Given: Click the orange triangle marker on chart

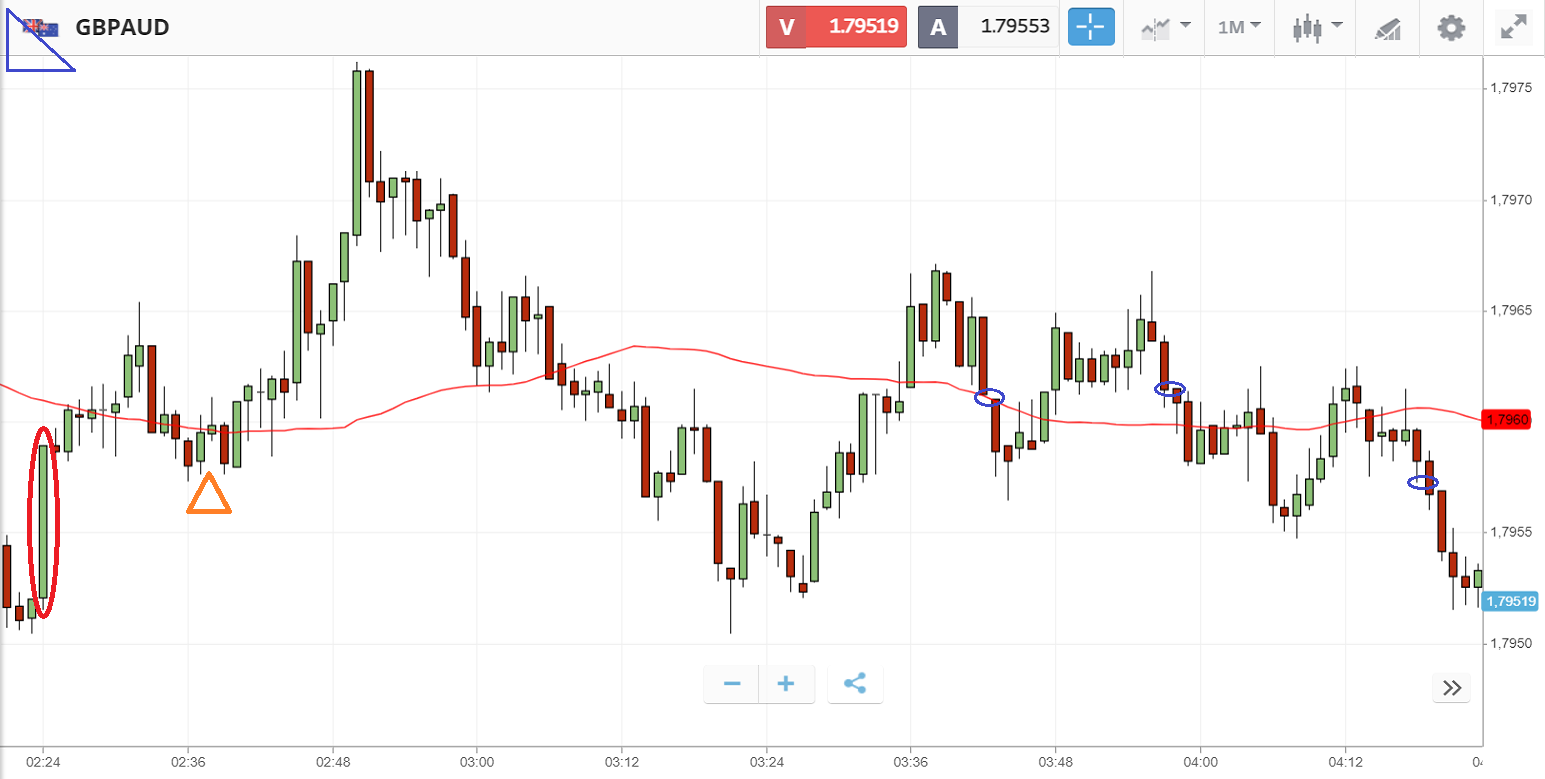Looking at the screenshot, I should pyautogui.click(x=208, y=496).
